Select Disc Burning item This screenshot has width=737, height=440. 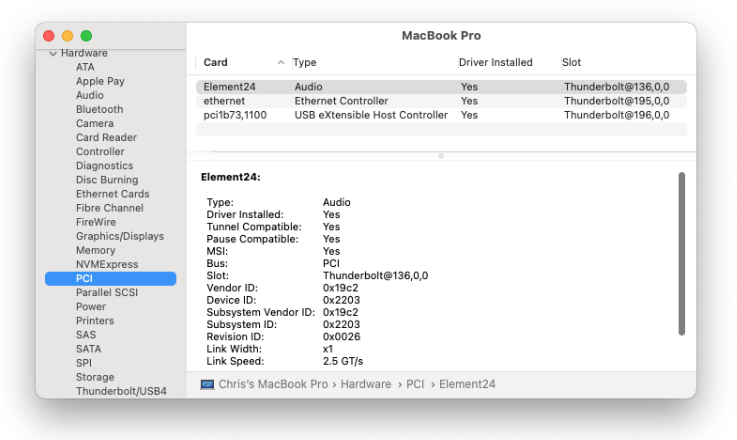point(107,180)
